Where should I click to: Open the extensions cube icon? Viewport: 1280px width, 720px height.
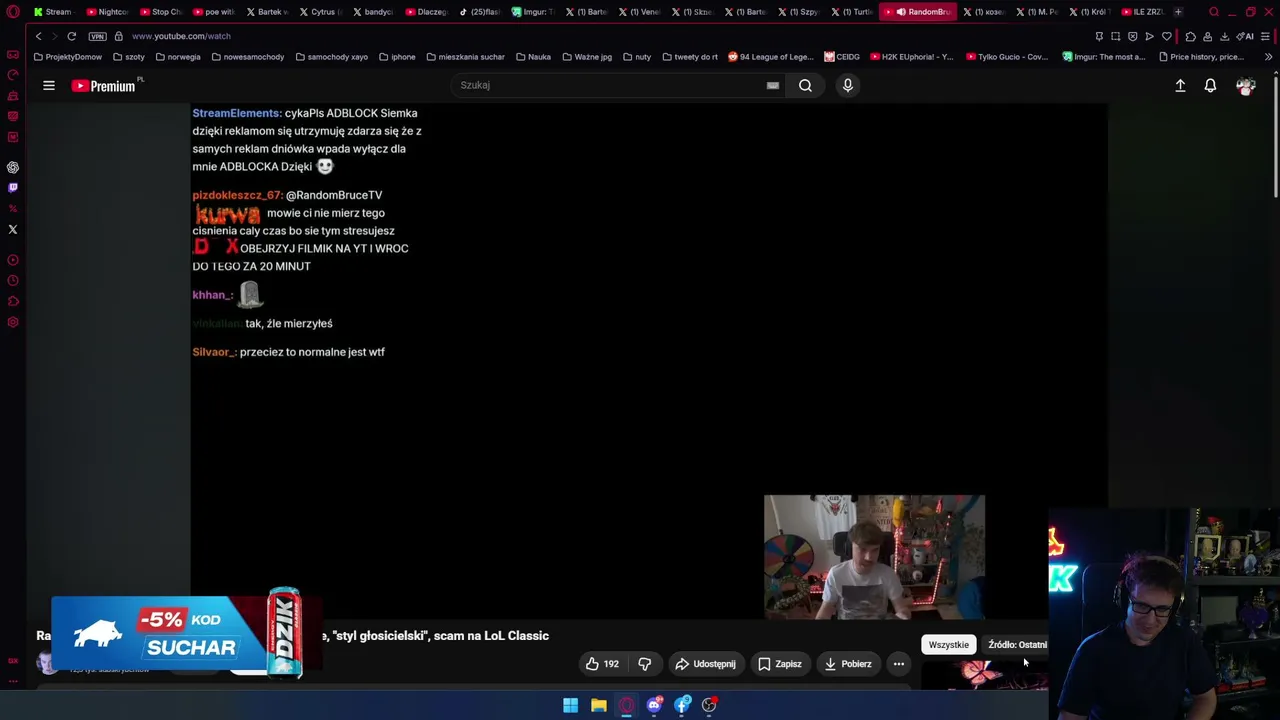pos(1190,37)
